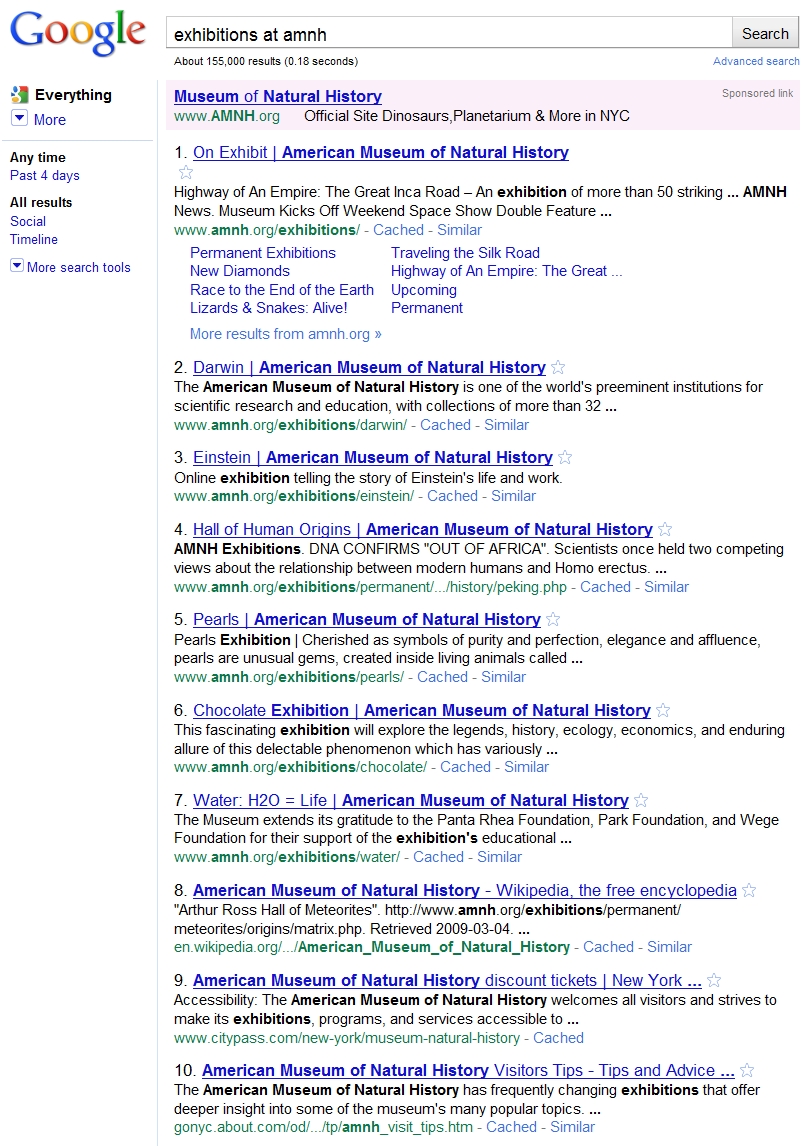This screenshot has height=1146, width=807.
Task: Star the discount tickets result
Action: click(714, 980)
